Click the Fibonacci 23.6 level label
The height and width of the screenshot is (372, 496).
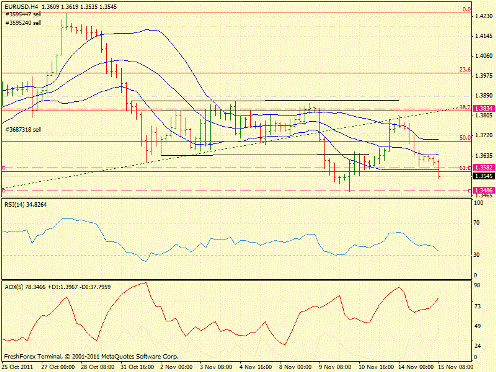click(465, 70)
